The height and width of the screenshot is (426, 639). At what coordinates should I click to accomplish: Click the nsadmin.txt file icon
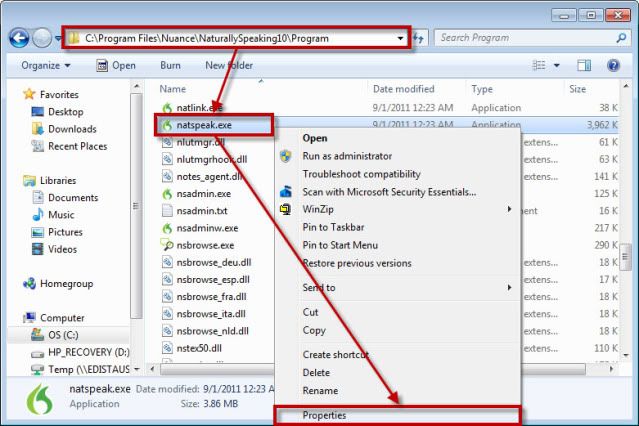pyautogui.click(x=167, y=211)
